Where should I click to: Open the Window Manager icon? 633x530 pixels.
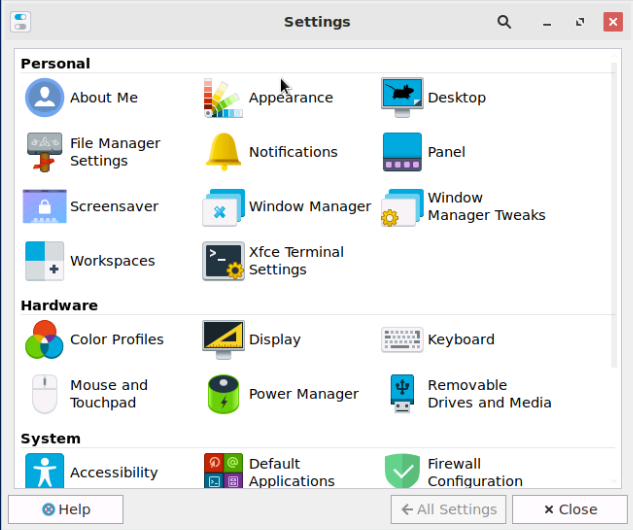point(223,207)
